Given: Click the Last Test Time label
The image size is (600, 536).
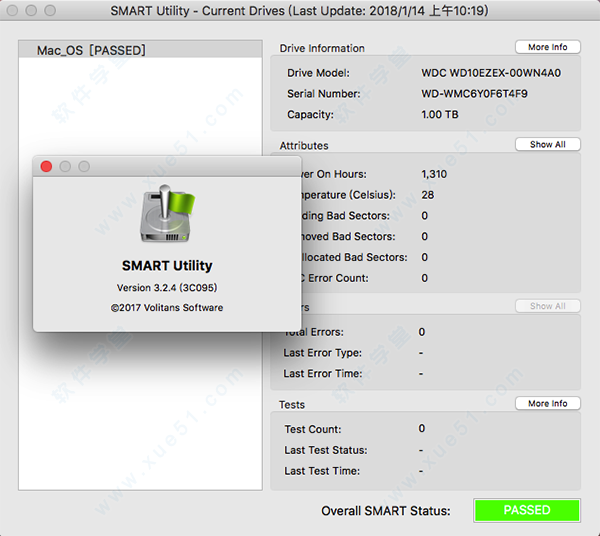Looking at the screenshot, I should pyautogui.click(x=322, y=471).
